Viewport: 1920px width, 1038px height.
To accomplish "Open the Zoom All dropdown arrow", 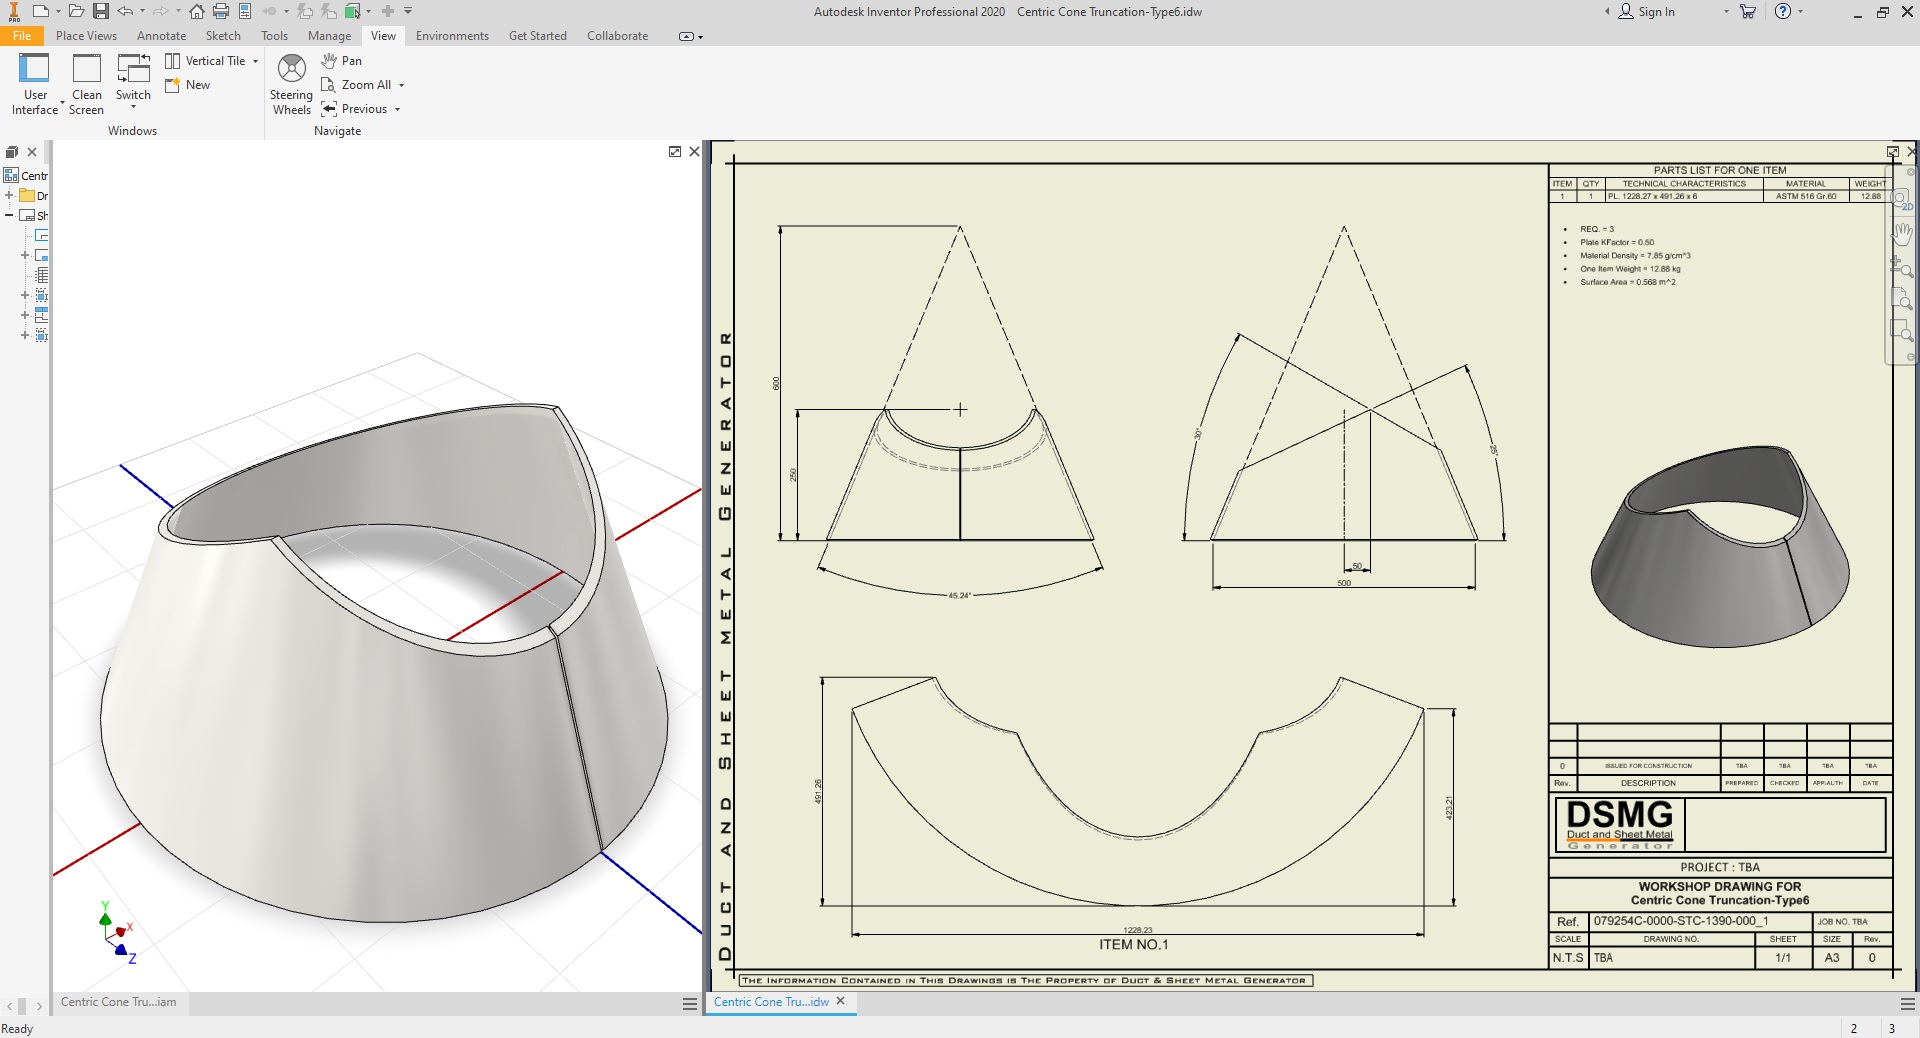I will click(x=402, y=85).
